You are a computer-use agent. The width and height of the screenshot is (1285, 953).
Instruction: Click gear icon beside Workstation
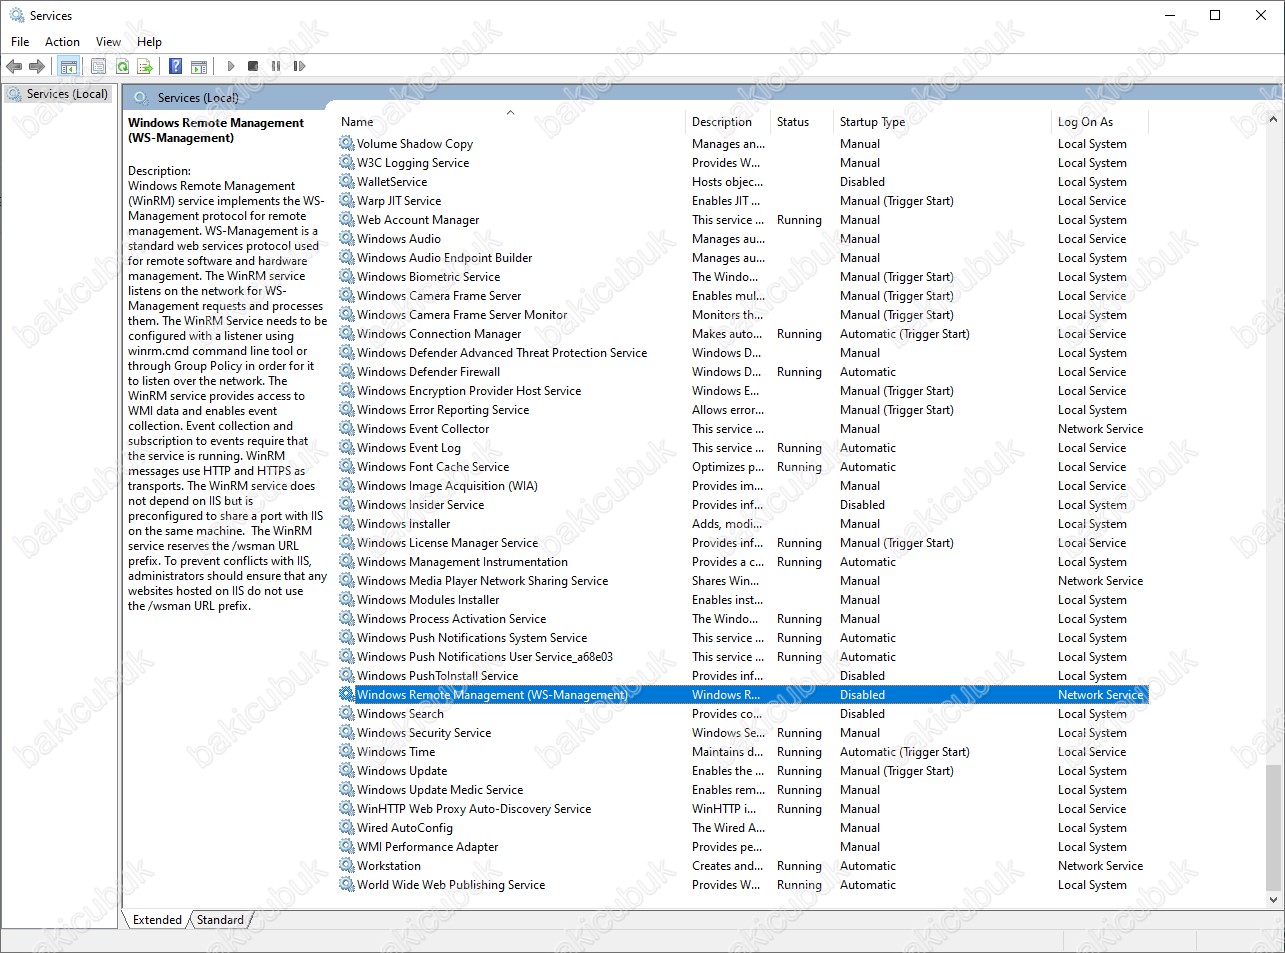347,865
